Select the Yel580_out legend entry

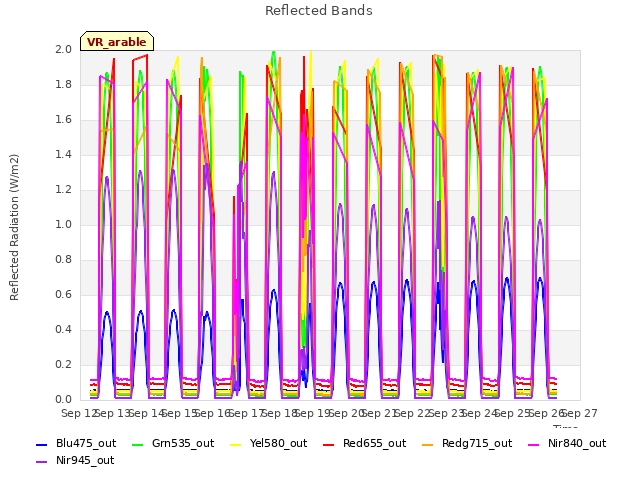269,444
